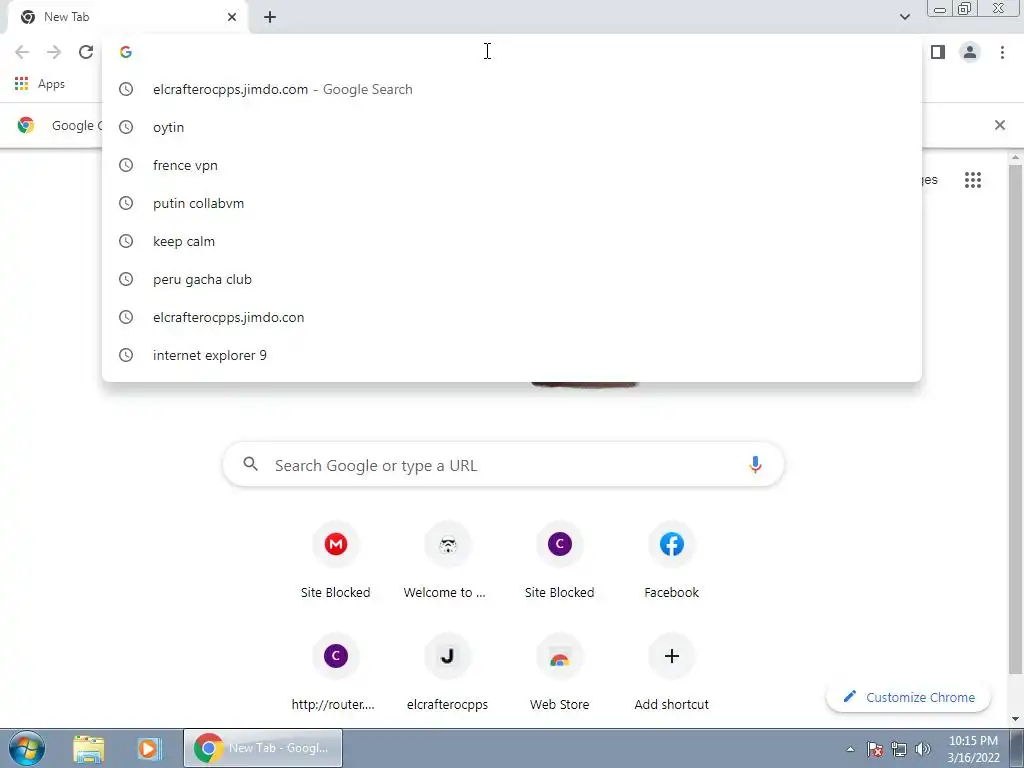Viewport: 1024px width, 768px height.
Task: Open Windows Explorer from the taskbar
Action: [88, 748]
